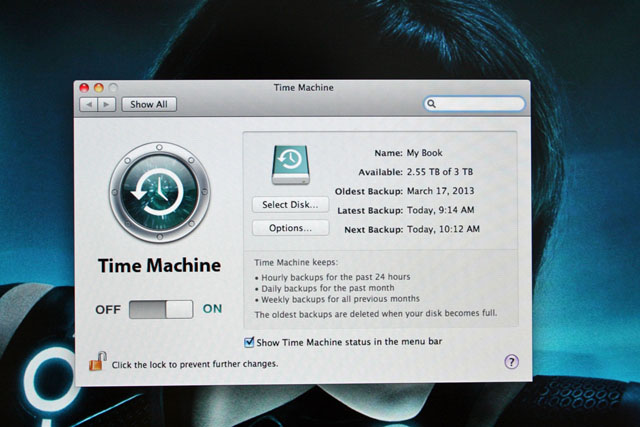Click the 'Time Machine' window title

tap(303, 87)
